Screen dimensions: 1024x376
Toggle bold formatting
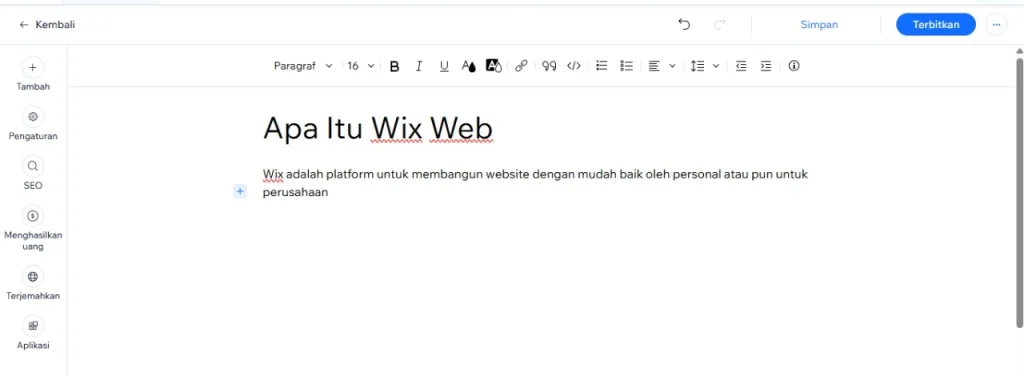click(394, 66)
